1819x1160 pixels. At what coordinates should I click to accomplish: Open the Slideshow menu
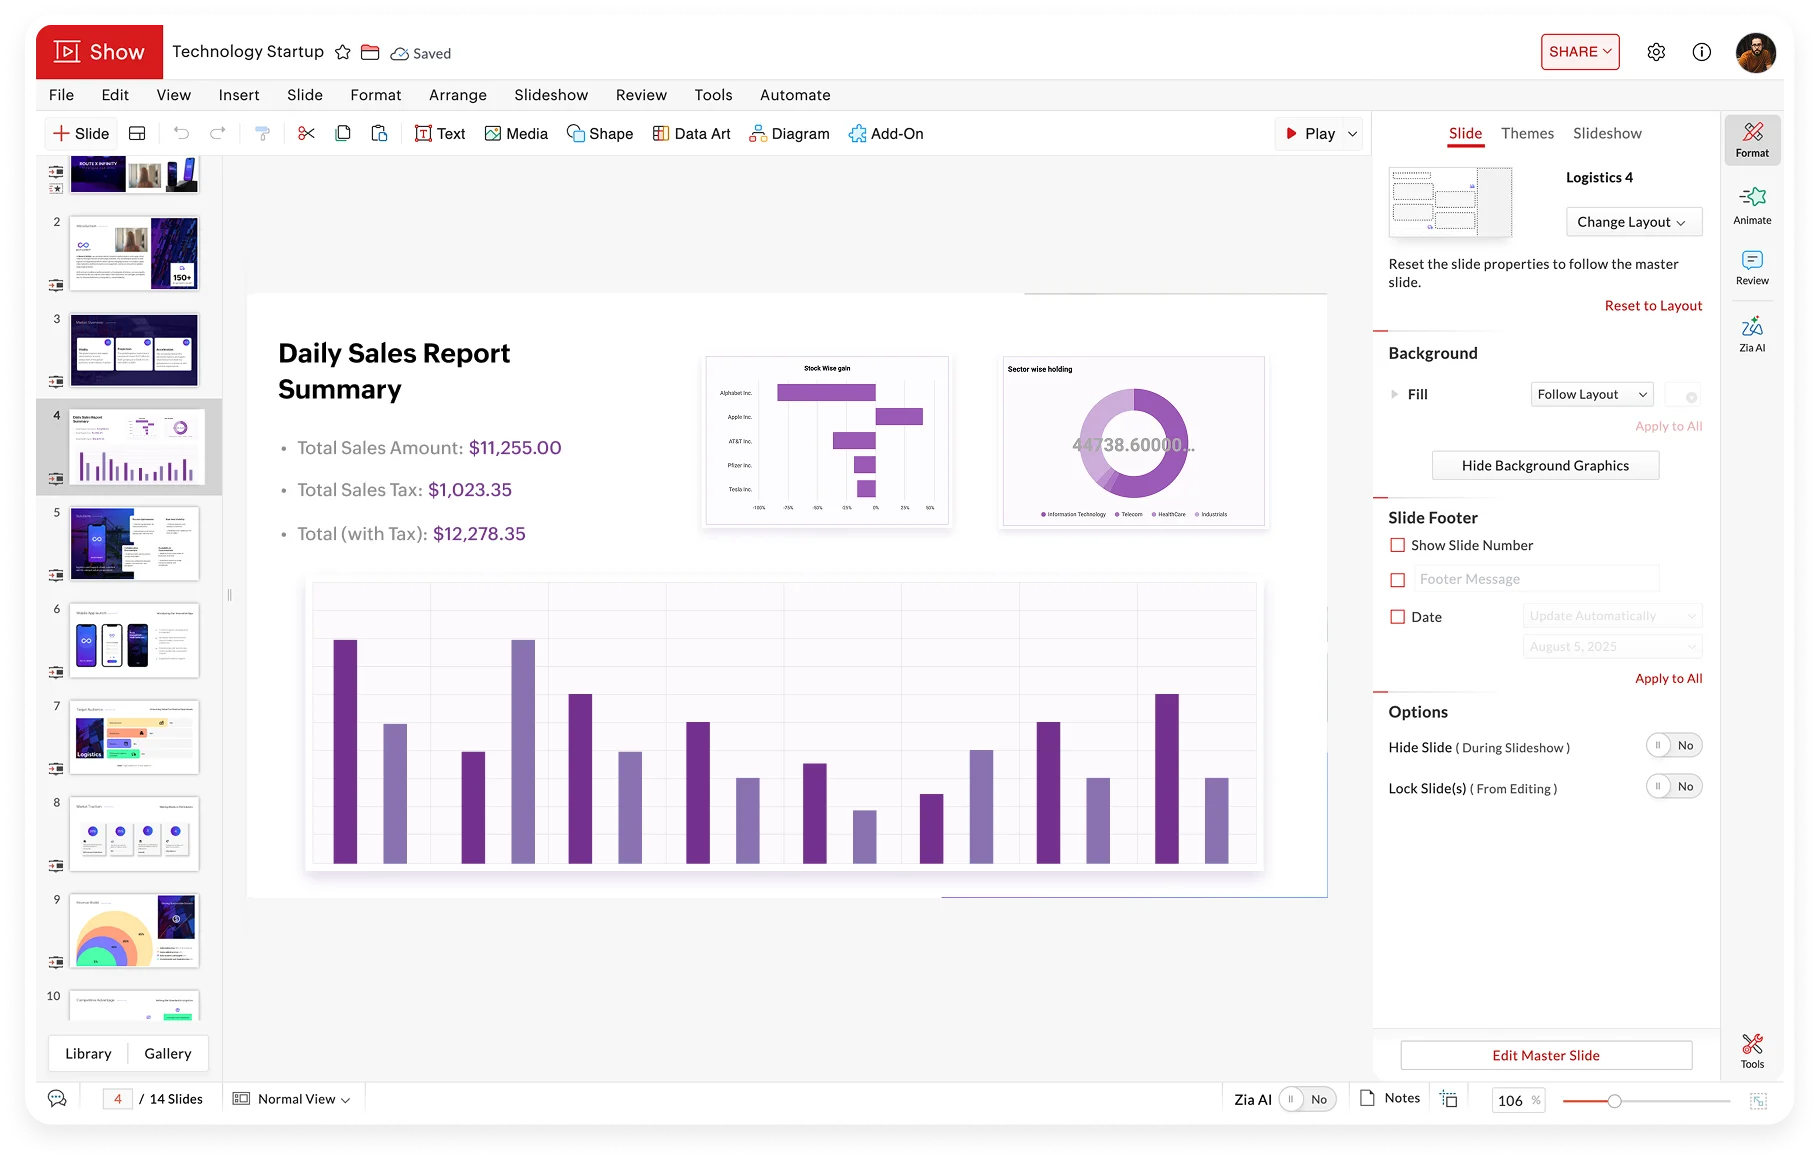[551, 95]
